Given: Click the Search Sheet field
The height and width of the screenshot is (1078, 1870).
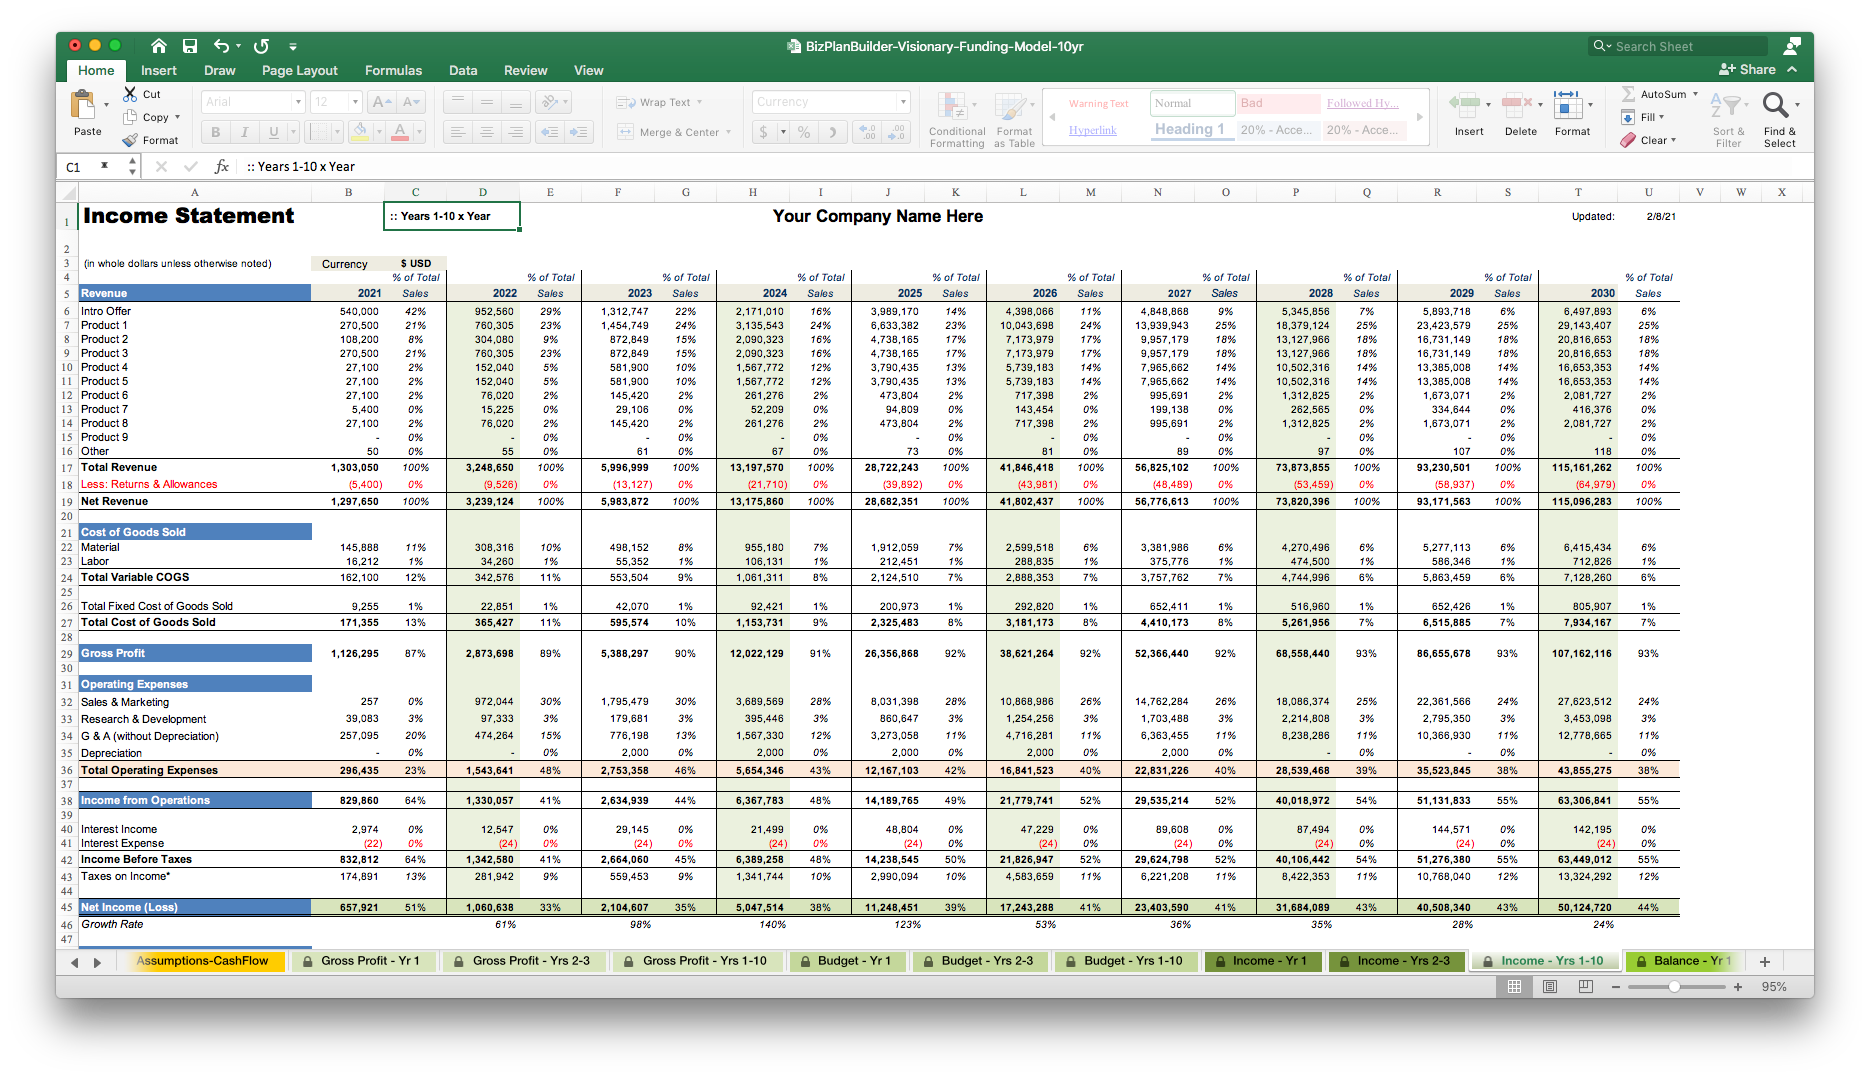Looking at the screenshot, I should pos(1678,46).
